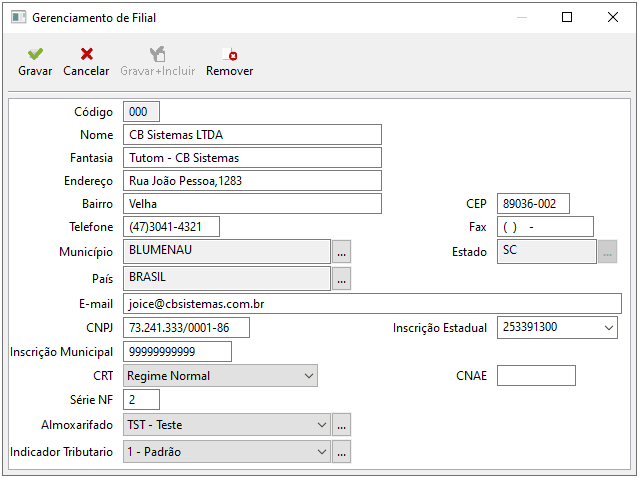Open the País lookup ellipsis button
The height and width of the screenshot is (478, 639).
click(x=342, y=279)
